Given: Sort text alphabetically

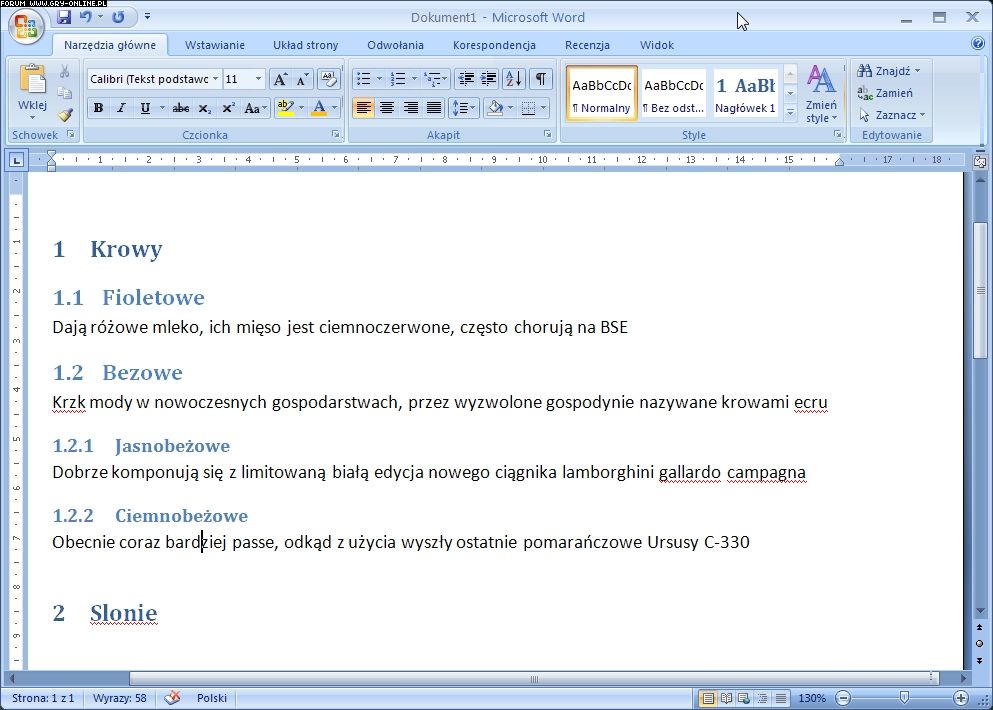Looking at the screenshot, I should [x=514, y=79].
